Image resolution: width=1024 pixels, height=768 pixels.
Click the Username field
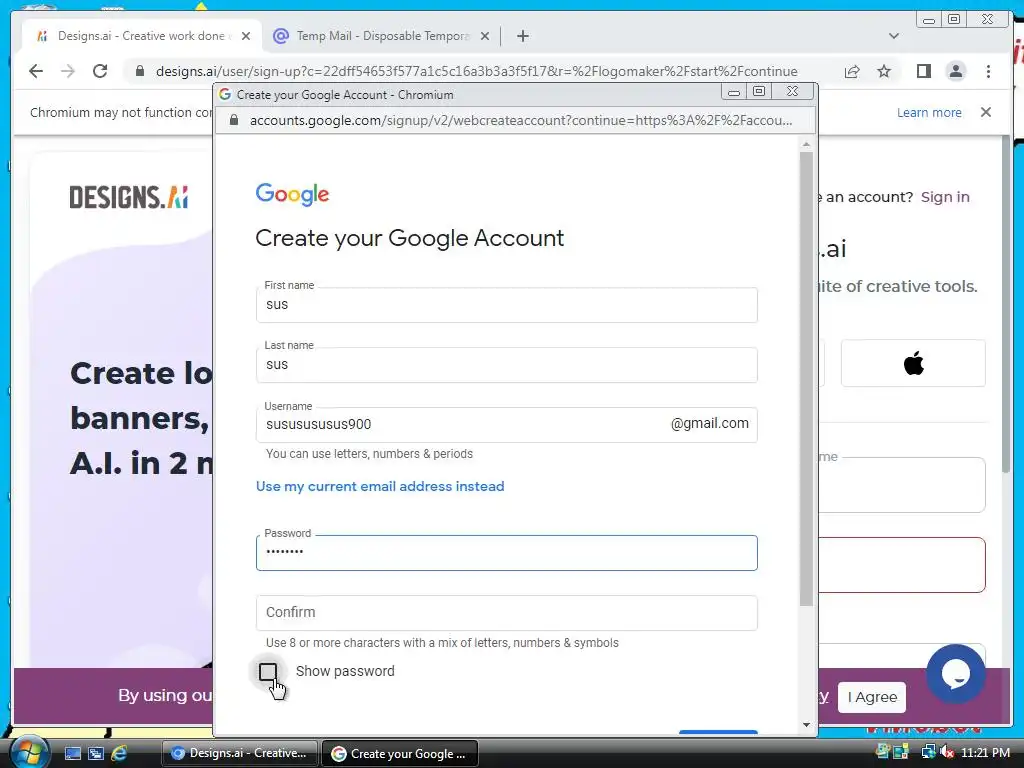point(506,424)
